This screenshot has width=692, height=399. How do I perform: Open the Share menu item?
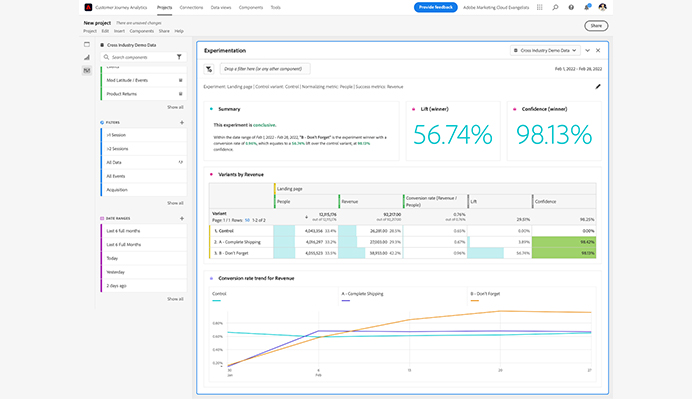(x=164, y=31)
